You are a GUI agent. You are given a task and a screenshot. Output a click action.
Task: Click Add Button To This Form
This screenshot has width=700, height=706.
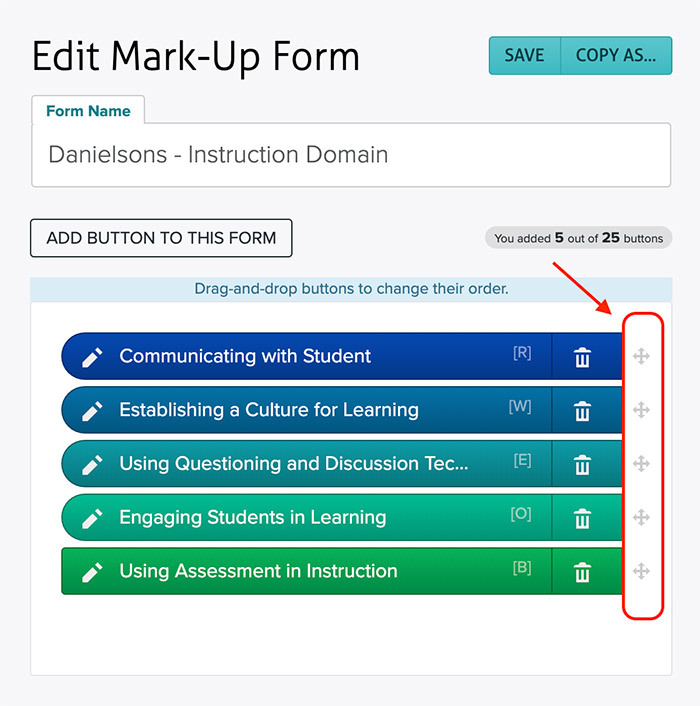(x=161, y=238)
